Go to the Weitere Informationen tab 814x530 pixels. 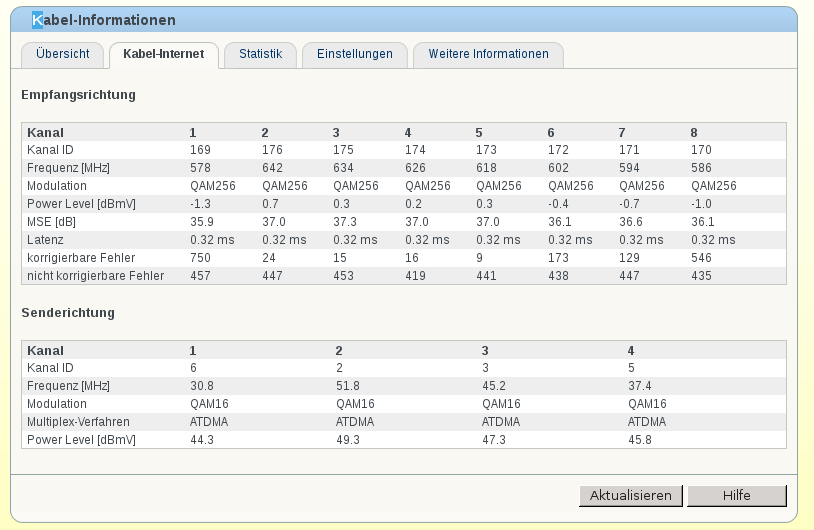tap(489, 54)
